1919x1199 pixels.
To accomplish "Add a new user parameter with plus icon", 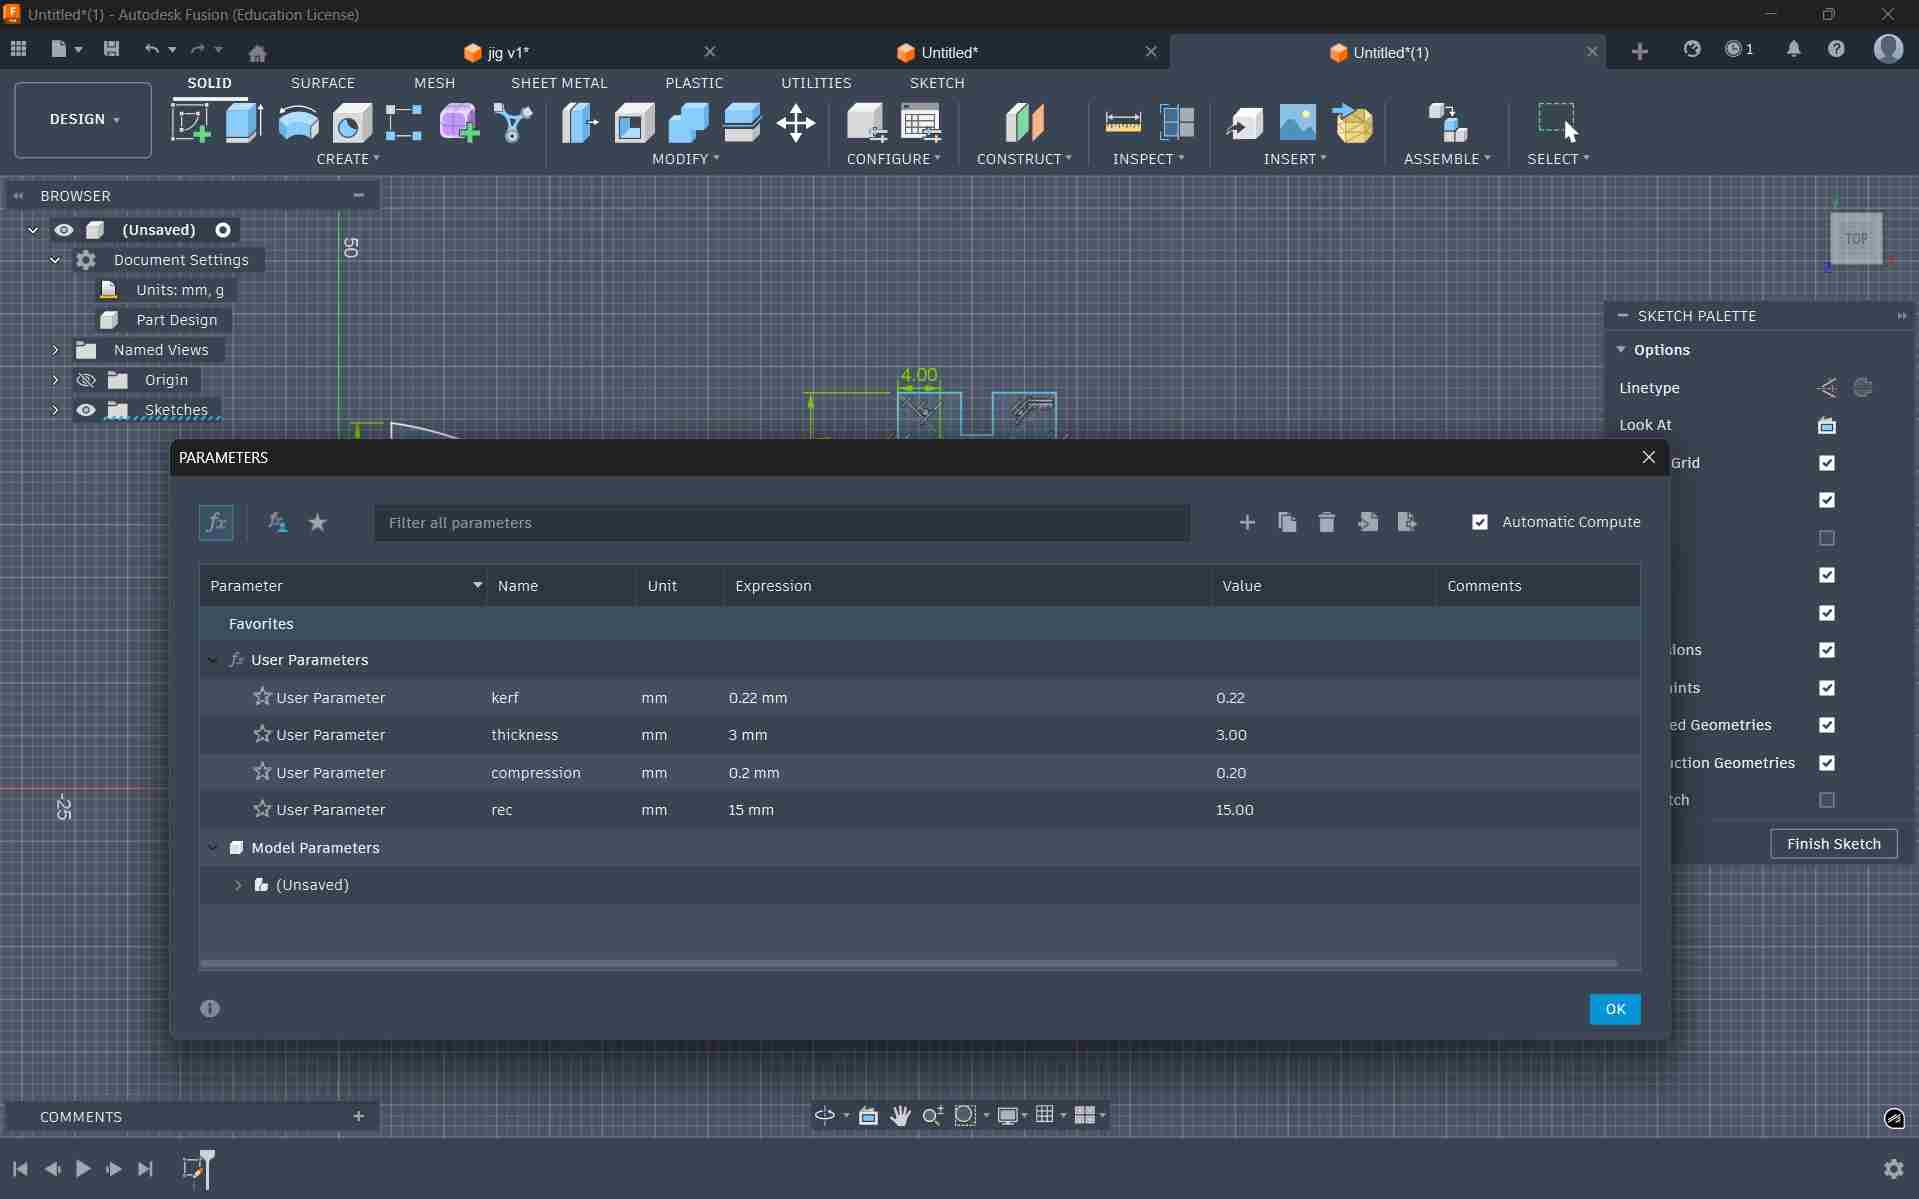I will tap(1247, 522).
